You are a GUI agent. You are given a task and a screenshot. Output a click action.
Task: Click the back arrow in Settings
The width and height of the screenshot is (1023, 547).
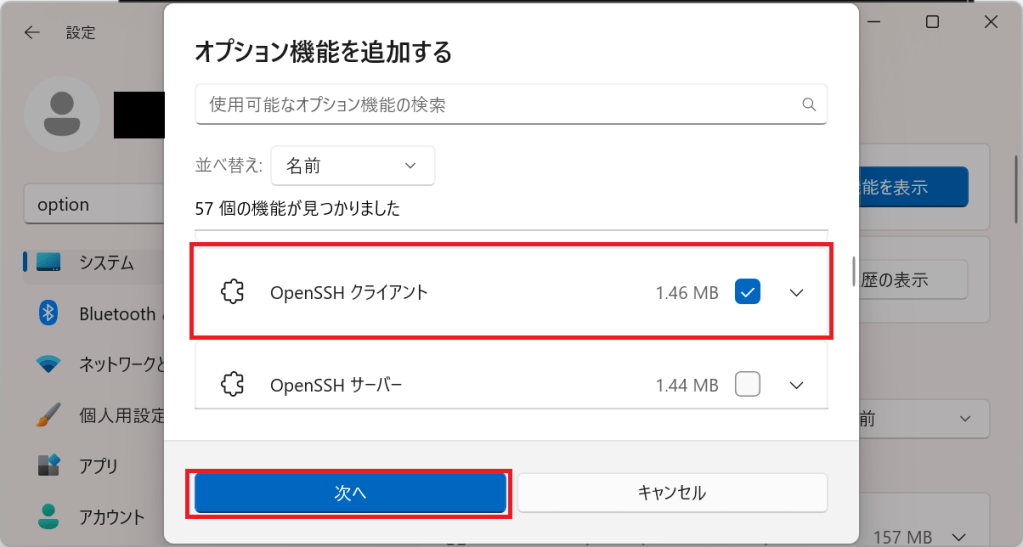pyautogui.click(x=32, y=32)
